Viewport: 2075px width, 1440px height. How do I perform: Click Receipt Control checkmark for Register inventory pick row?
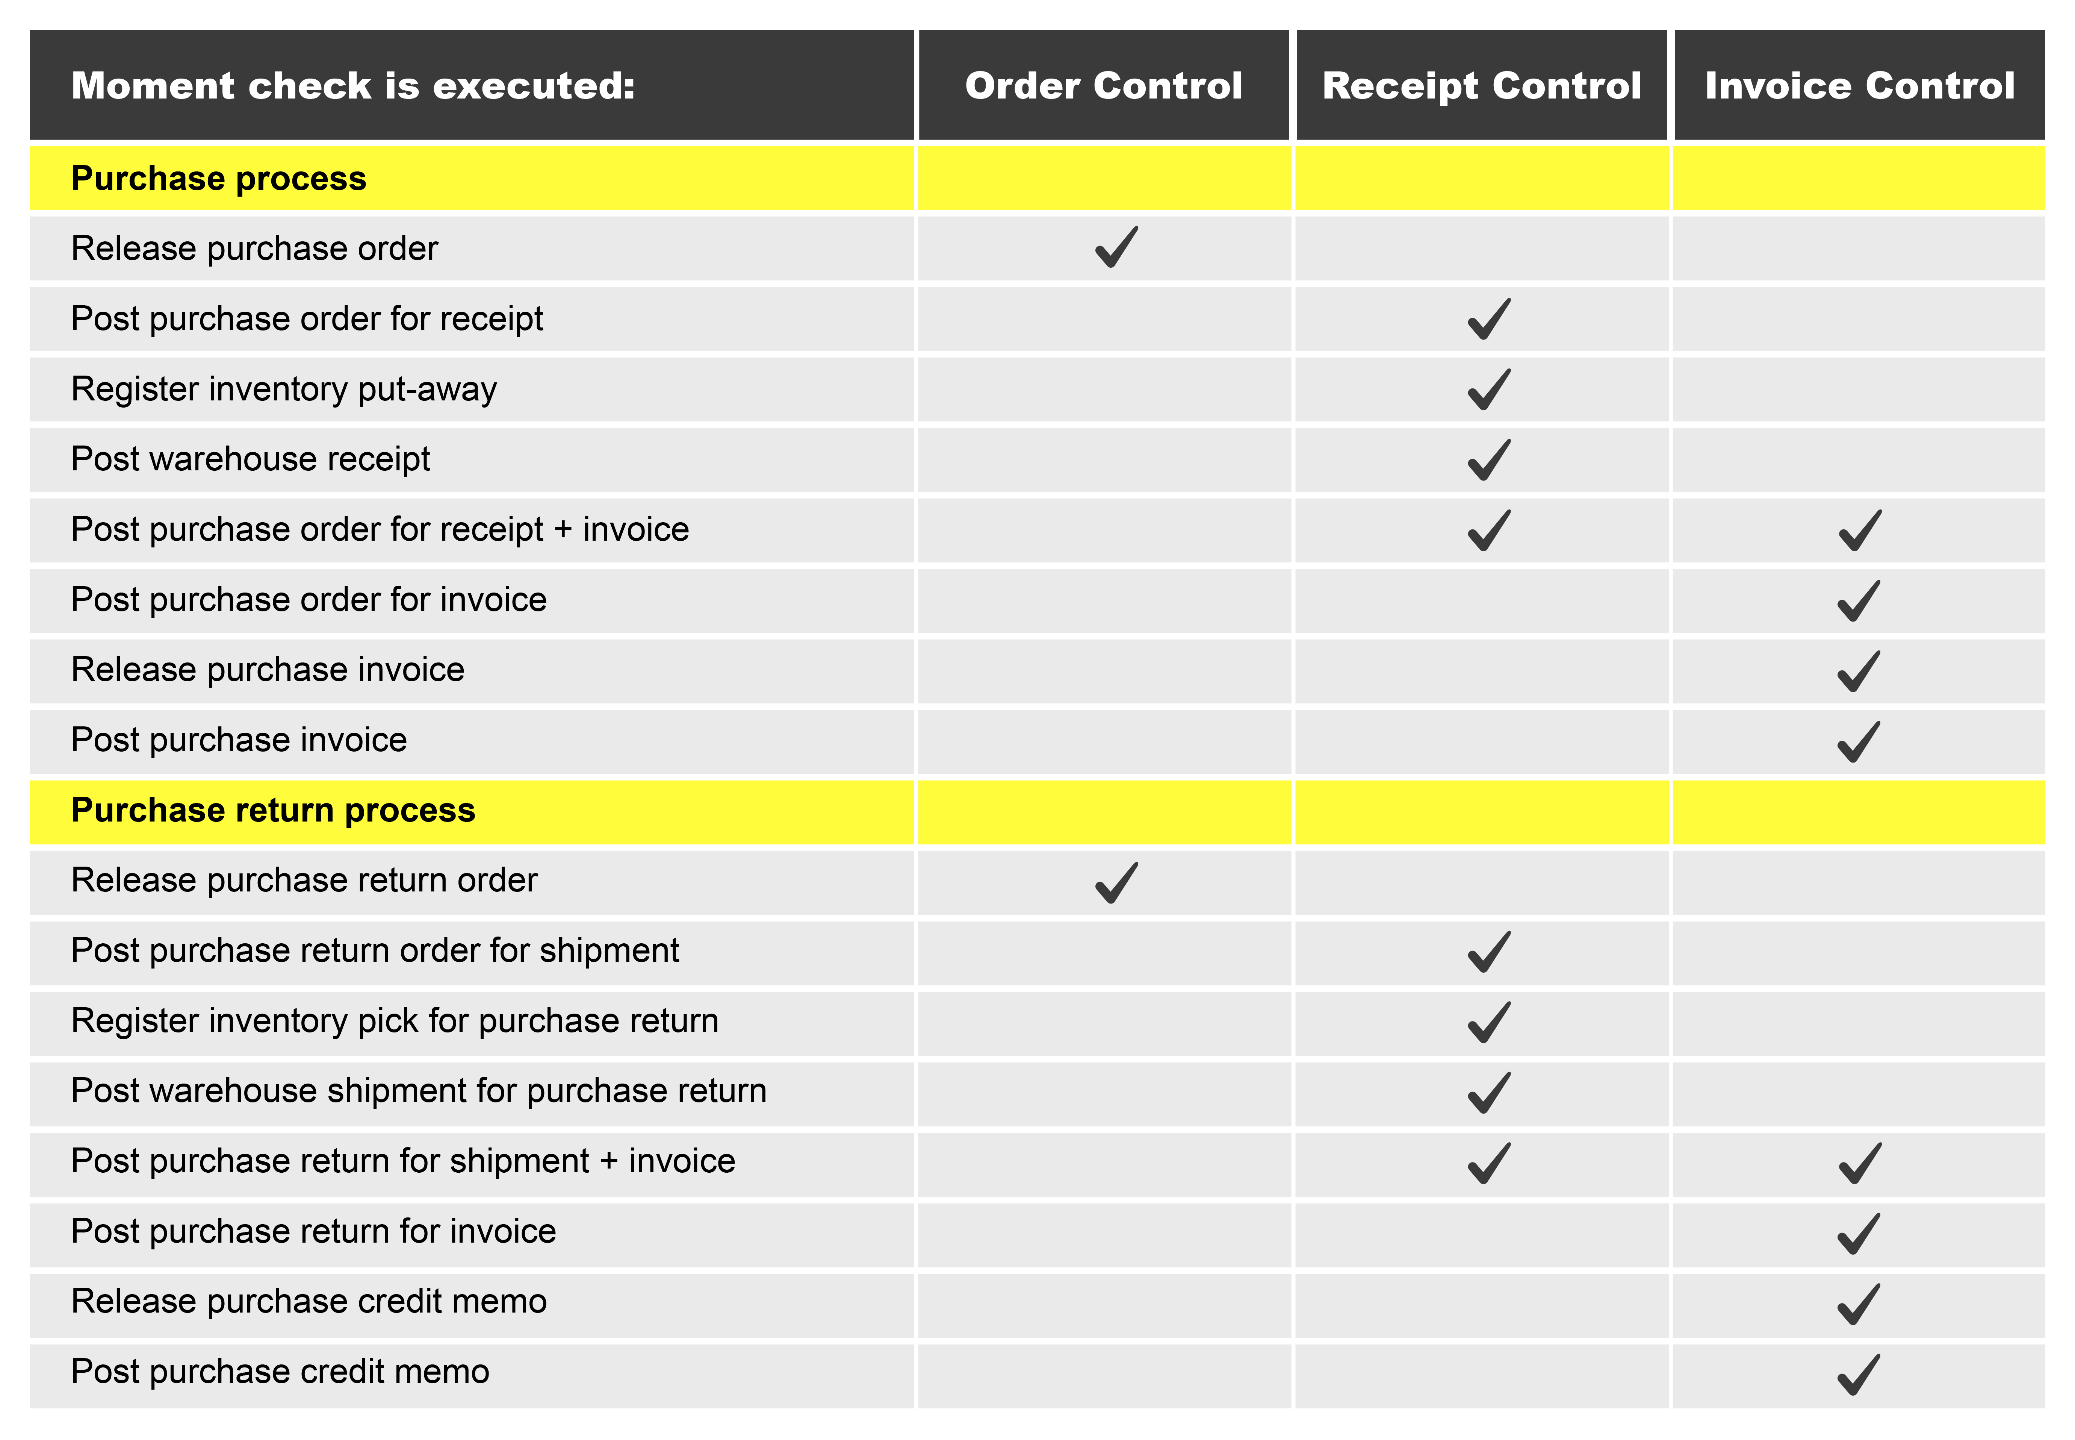(x=1488, y=1022)
